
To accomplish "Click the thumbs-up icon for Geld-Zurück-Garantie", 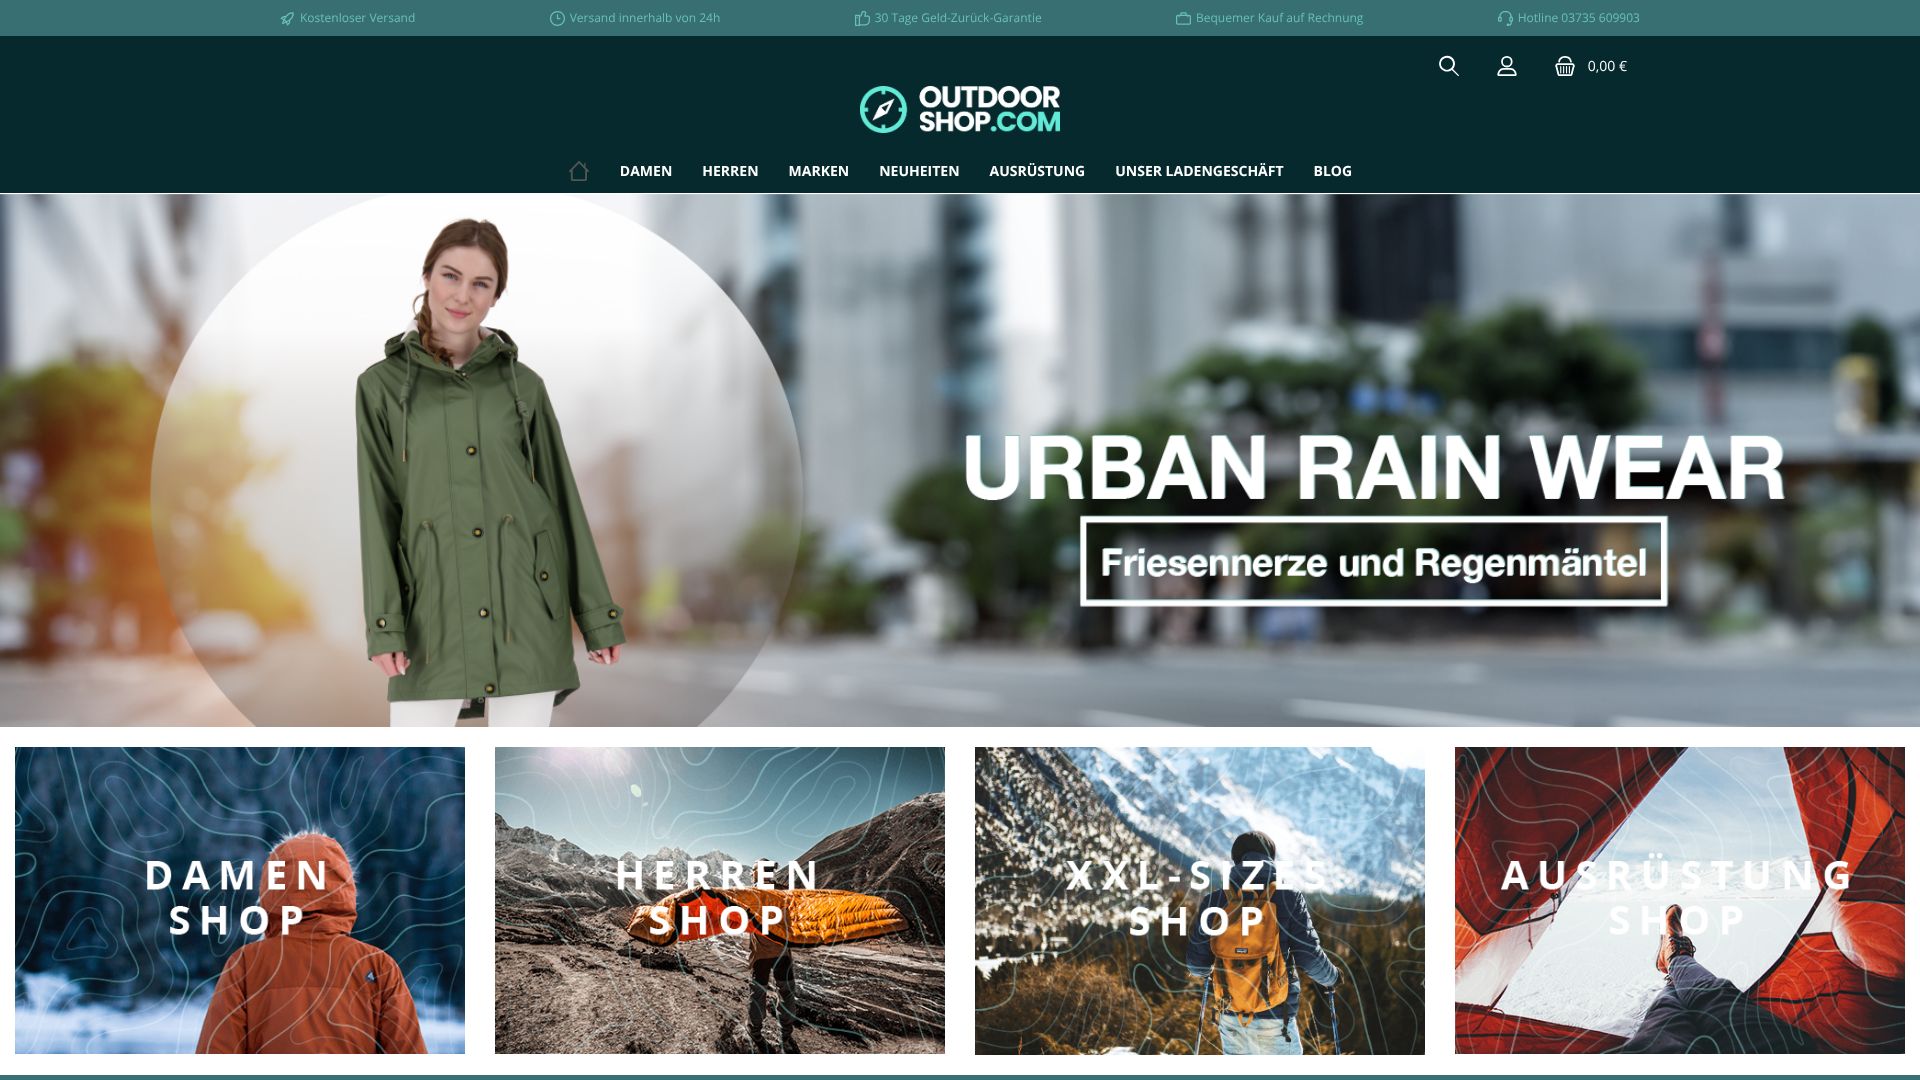I will coord(860,17).
